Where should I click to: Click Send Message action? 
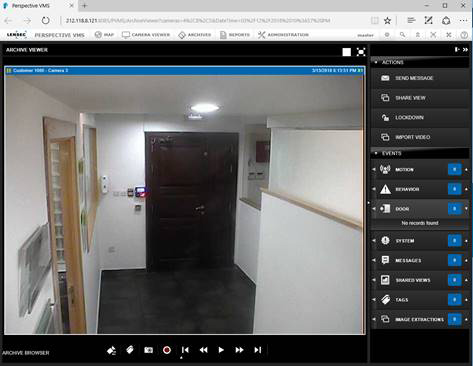(x=420, y=78)
